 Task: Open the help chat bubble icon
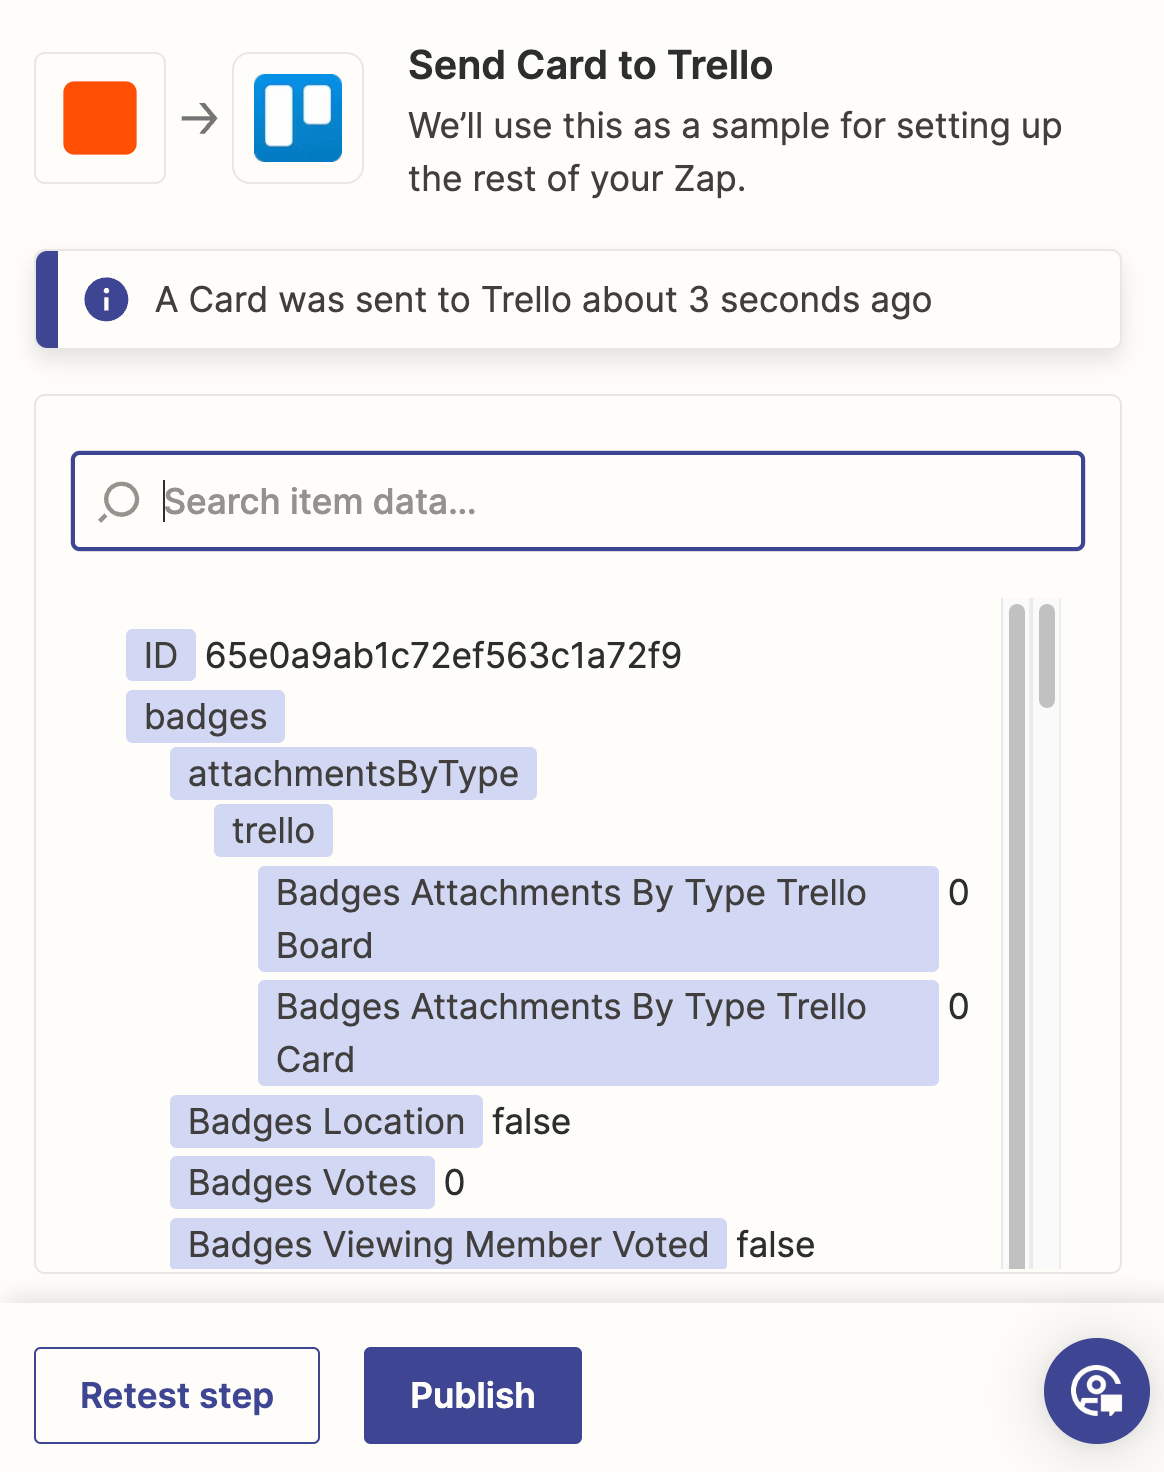pos(1096,1391)
